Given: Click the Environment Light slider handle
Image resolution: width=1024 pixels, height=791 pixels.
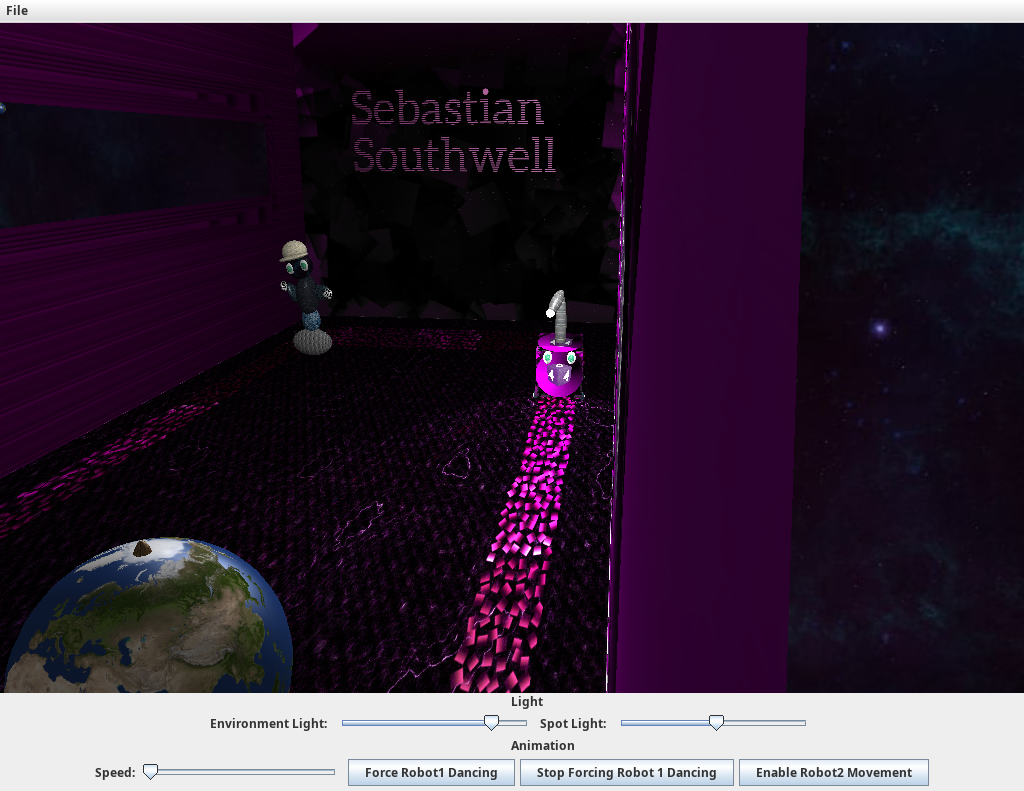Looking at the screenshot, I should click(491, 722).
